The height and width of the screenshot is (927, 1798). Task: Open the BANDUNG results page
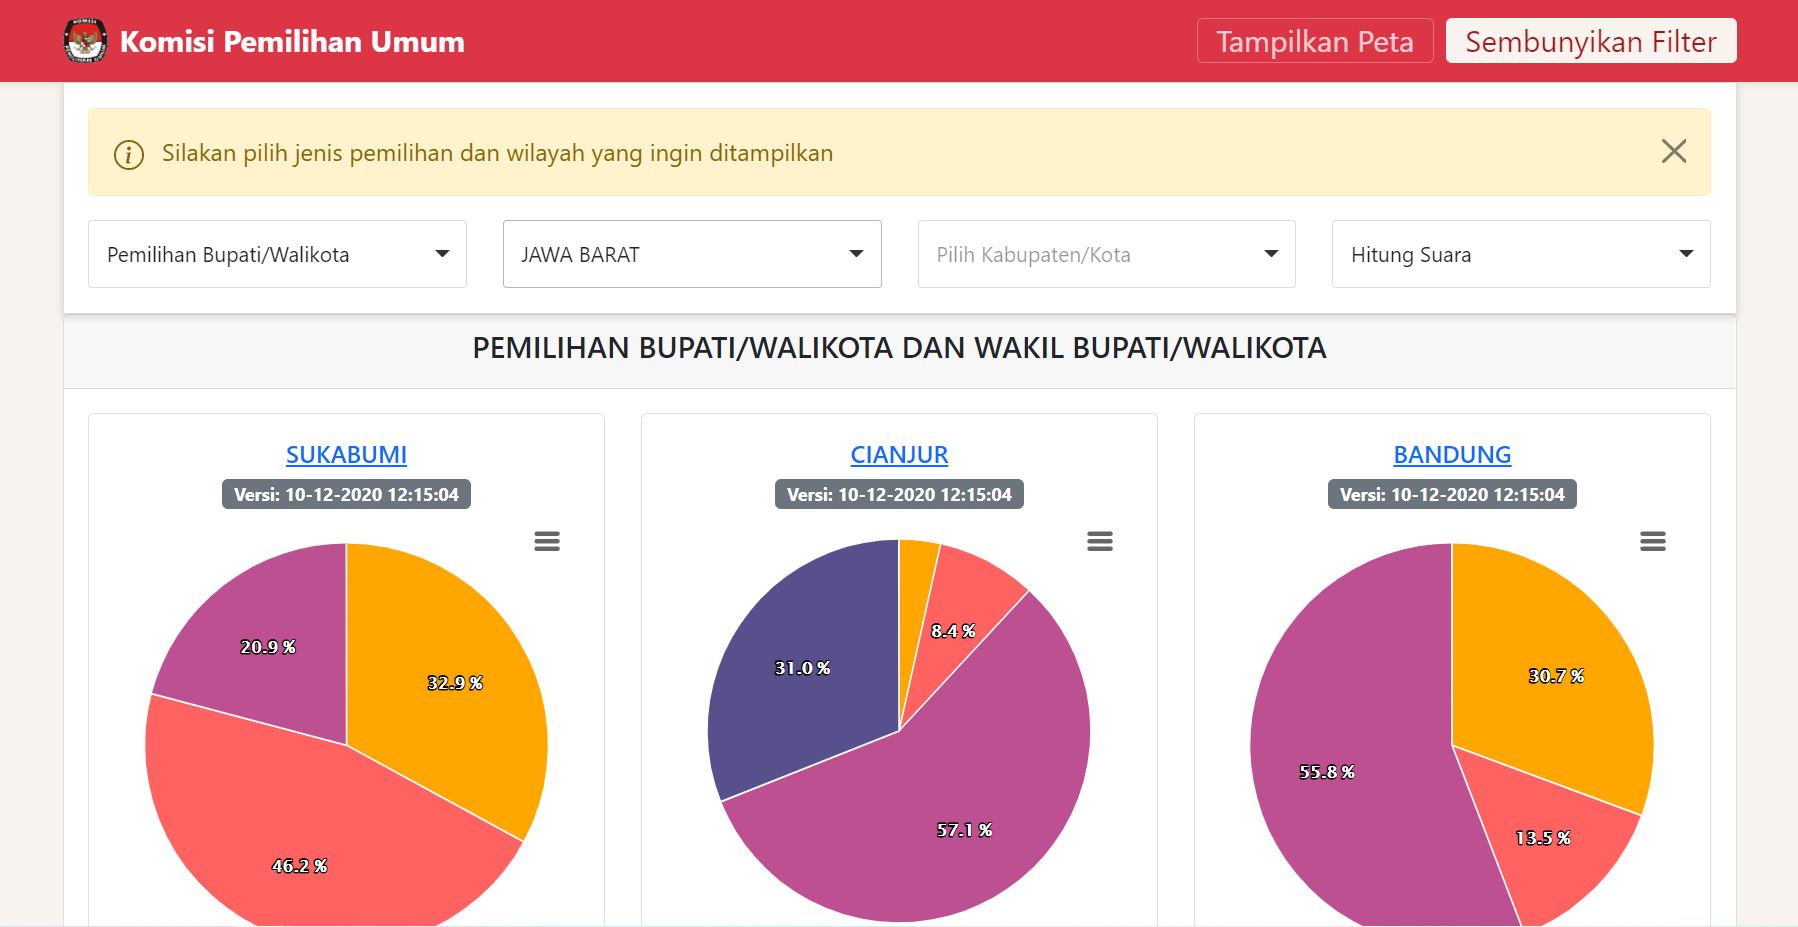click(1452, 455)
